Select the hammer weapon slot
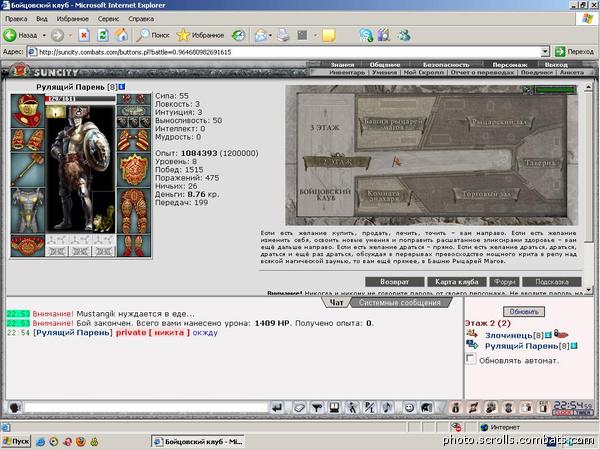The height and width of the screenshot is (450, 600). pos(28,170)
